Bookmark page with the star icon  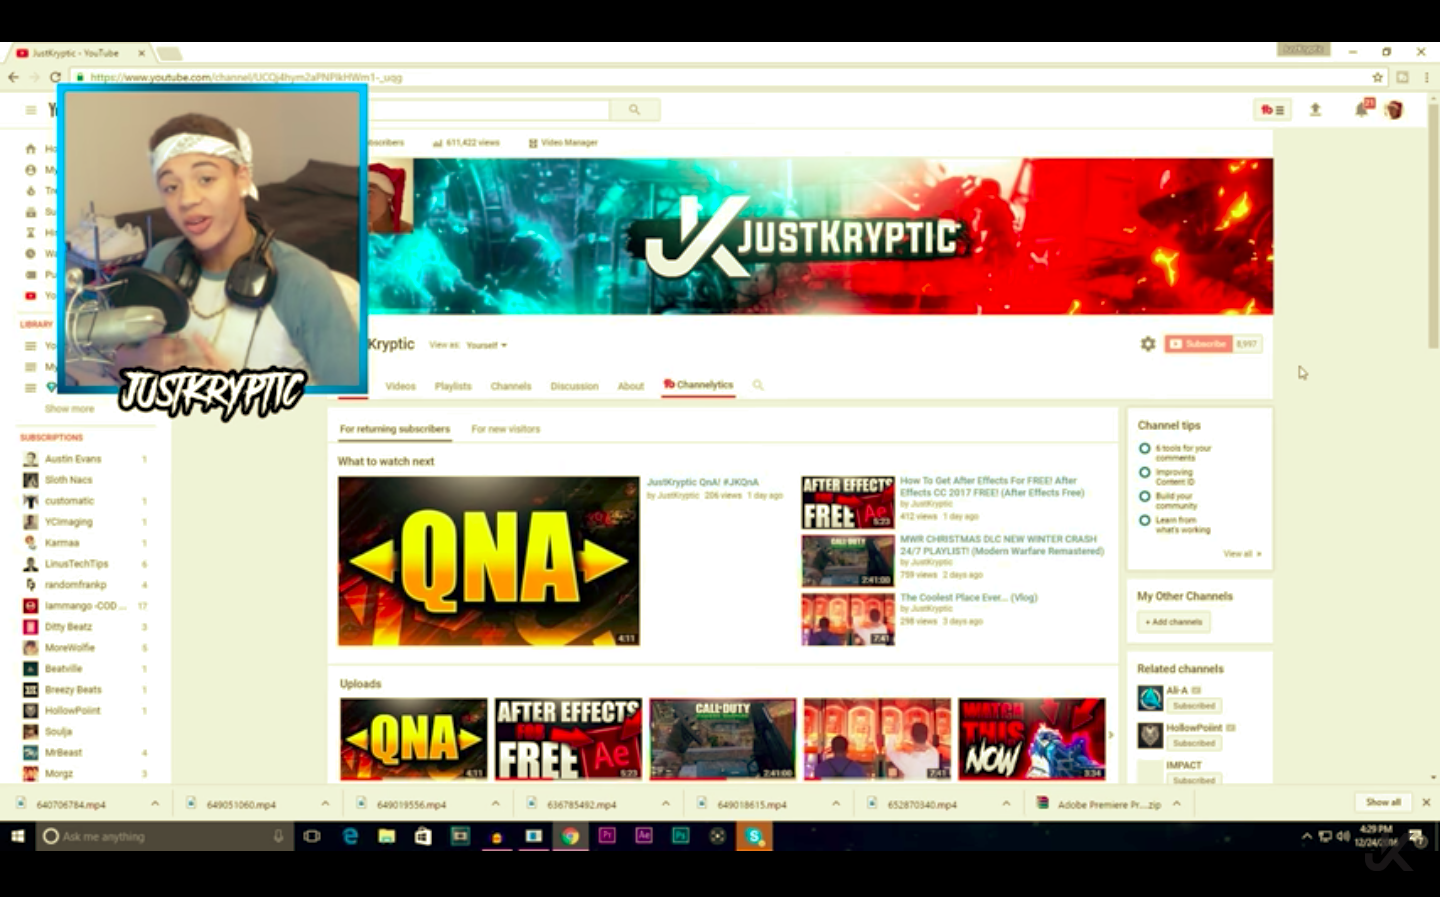(1377, 77)
